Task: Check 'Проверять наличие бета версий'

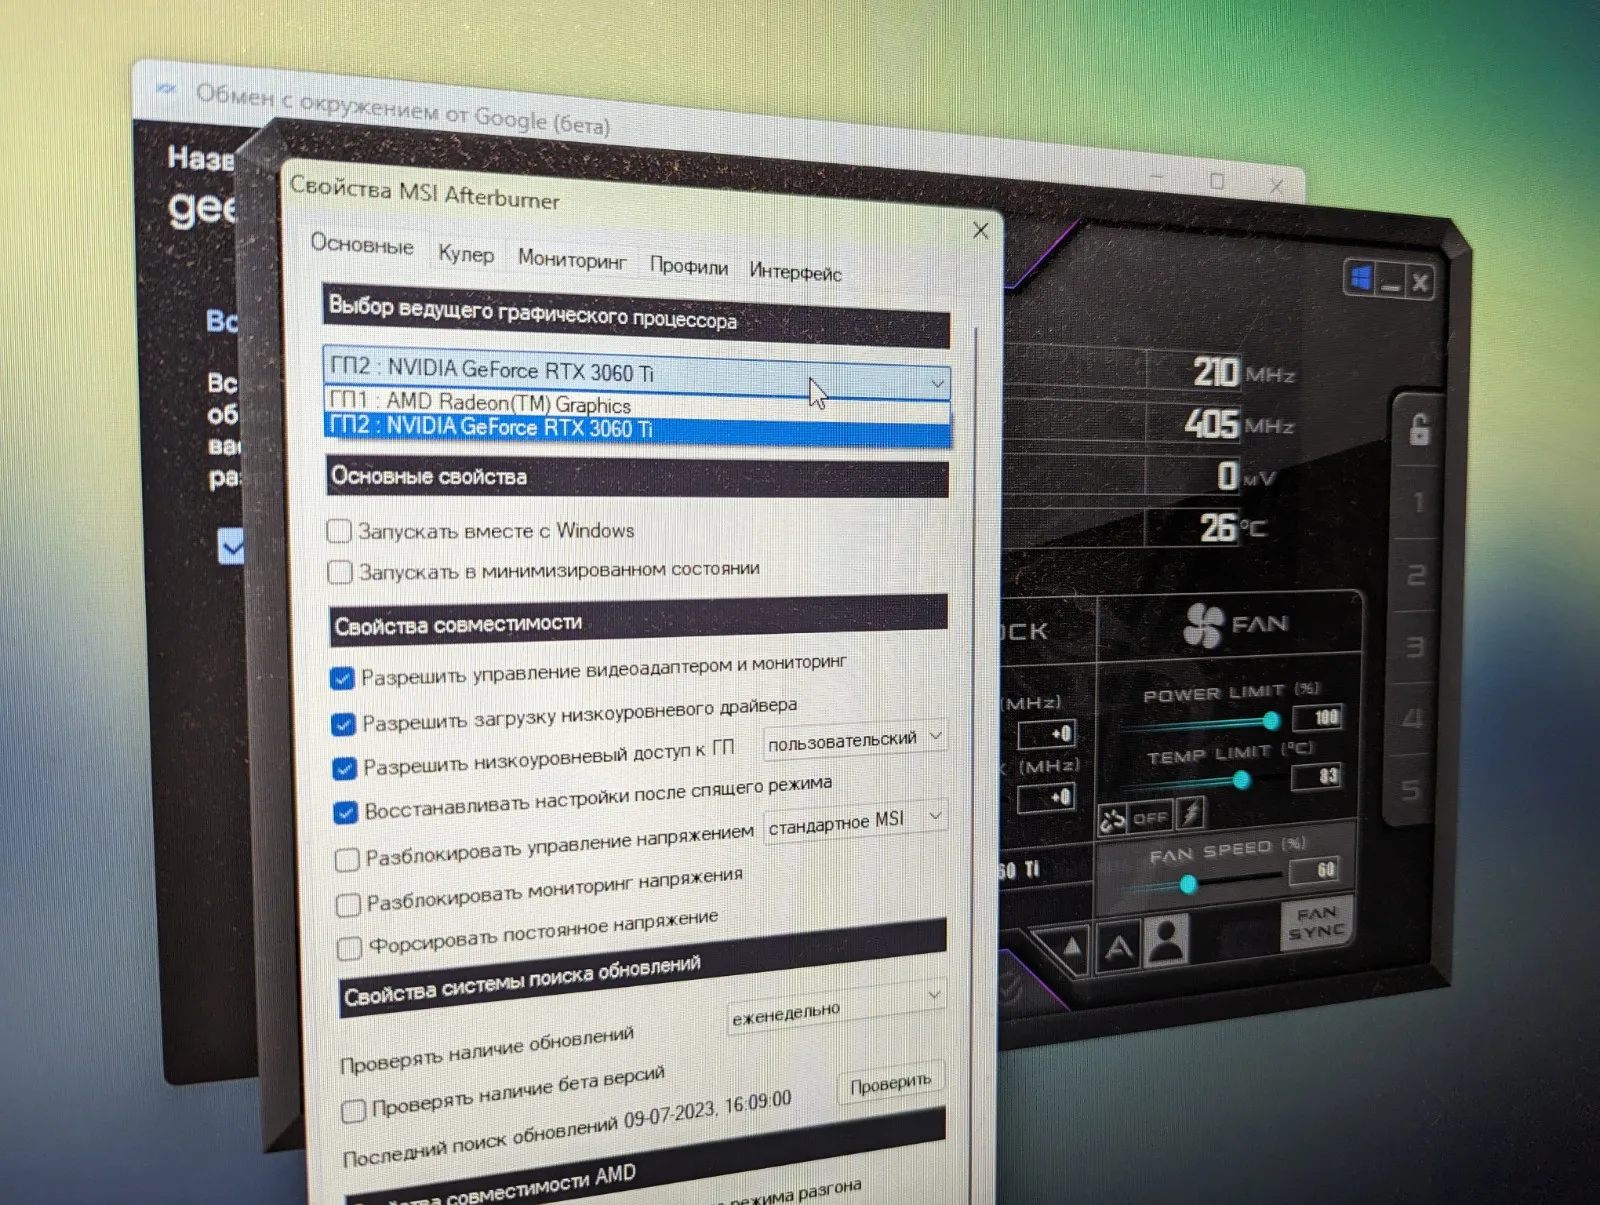Action: point(353,1111)
